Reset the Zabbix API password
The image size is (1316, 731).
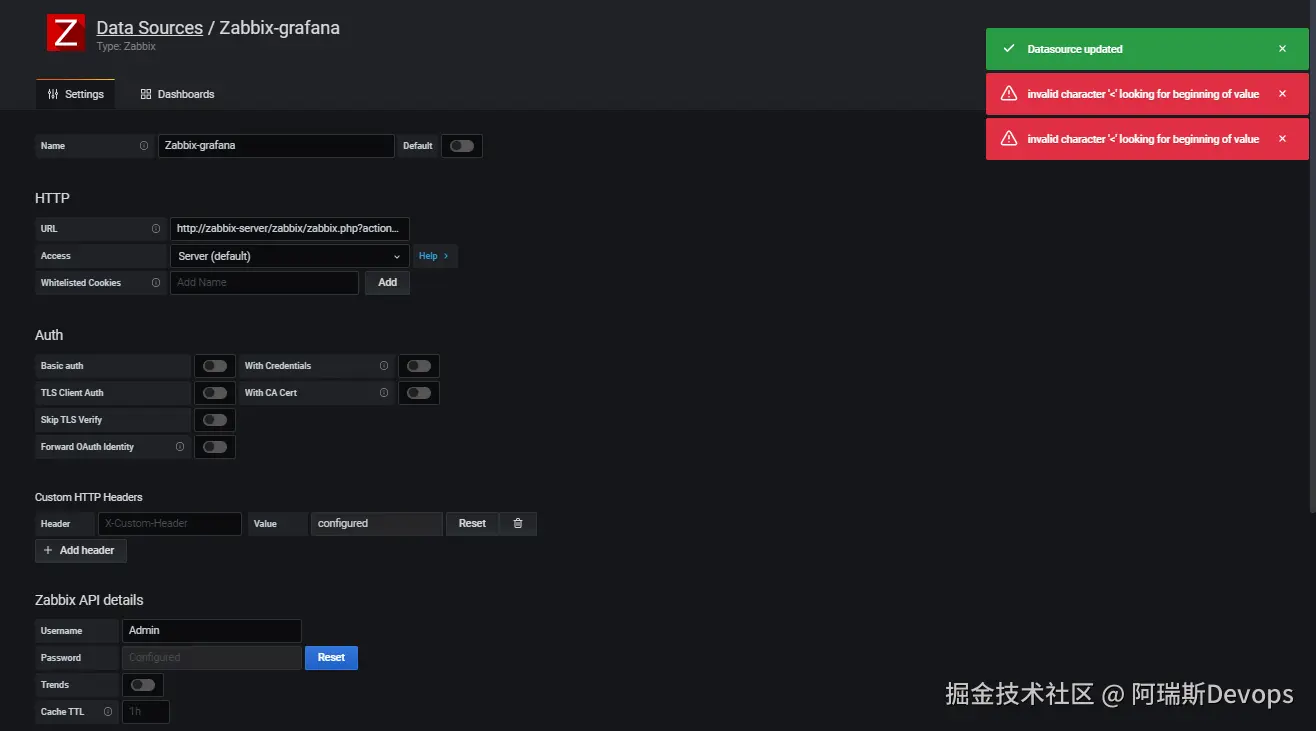coord(331,658)
